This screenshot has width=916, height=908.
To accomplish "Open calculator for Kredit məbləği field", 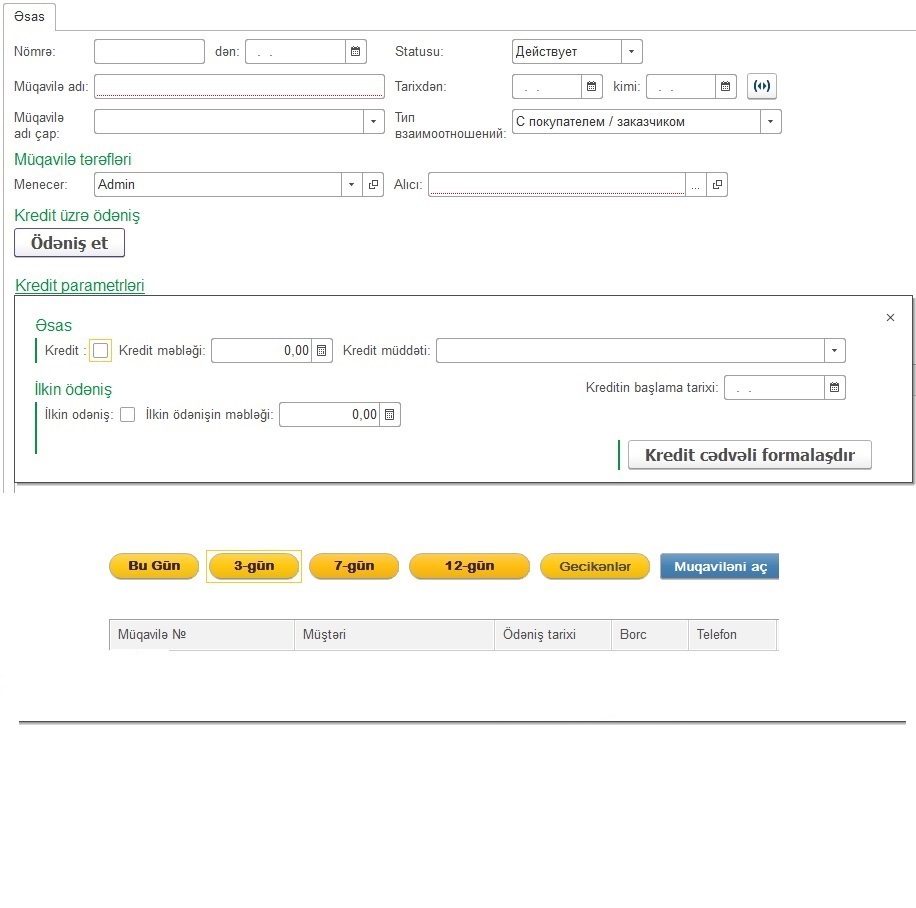I will [x=322, y=351].
